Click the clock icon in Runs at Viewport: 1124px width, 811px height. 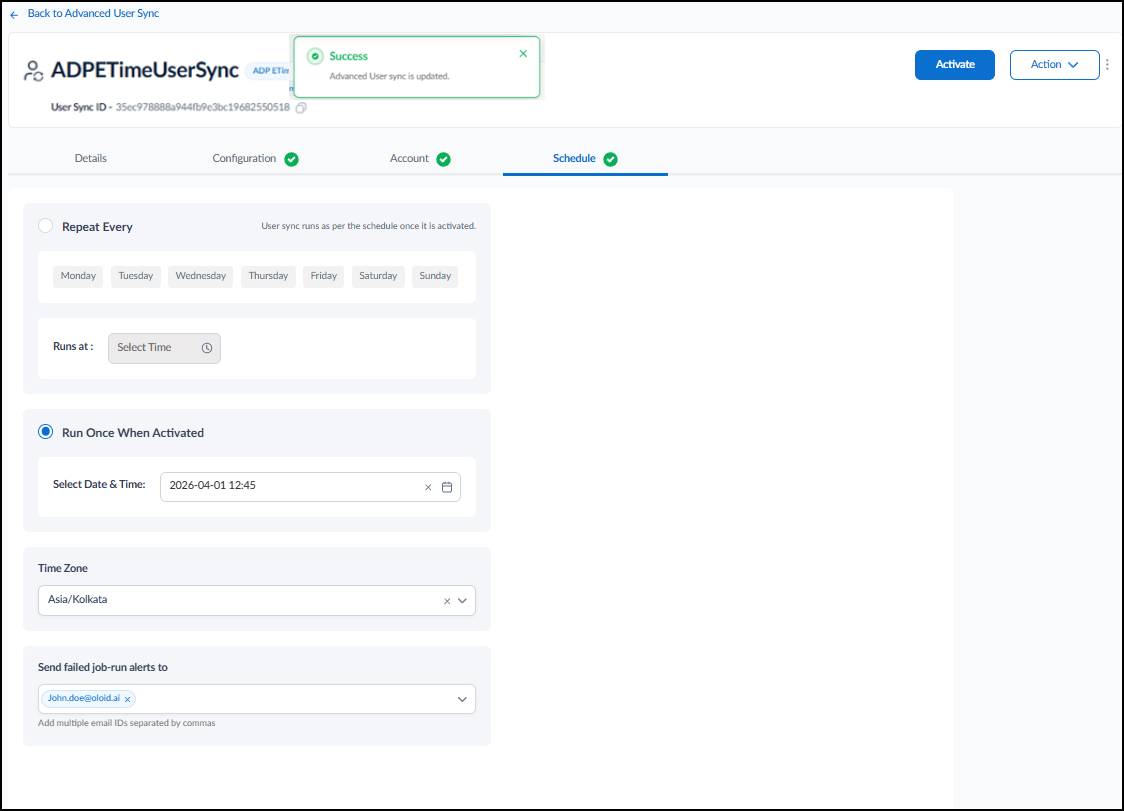(207, 348)
